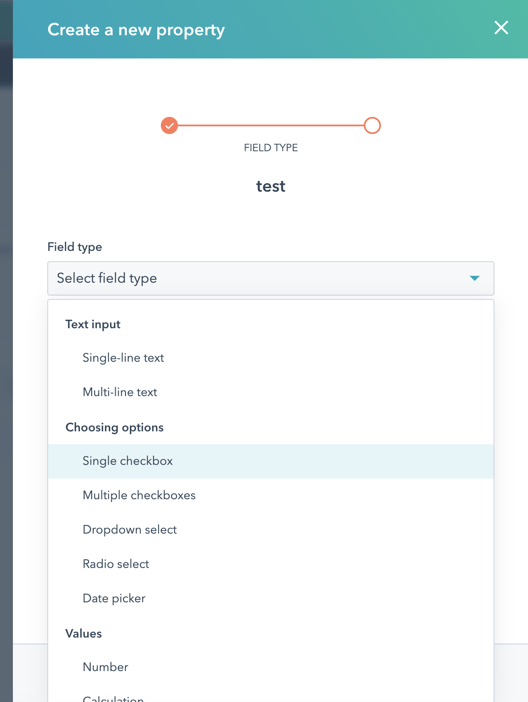Close the Create a new property panel
This screenshot has height=702, width=528.
[x=501, y=28]
